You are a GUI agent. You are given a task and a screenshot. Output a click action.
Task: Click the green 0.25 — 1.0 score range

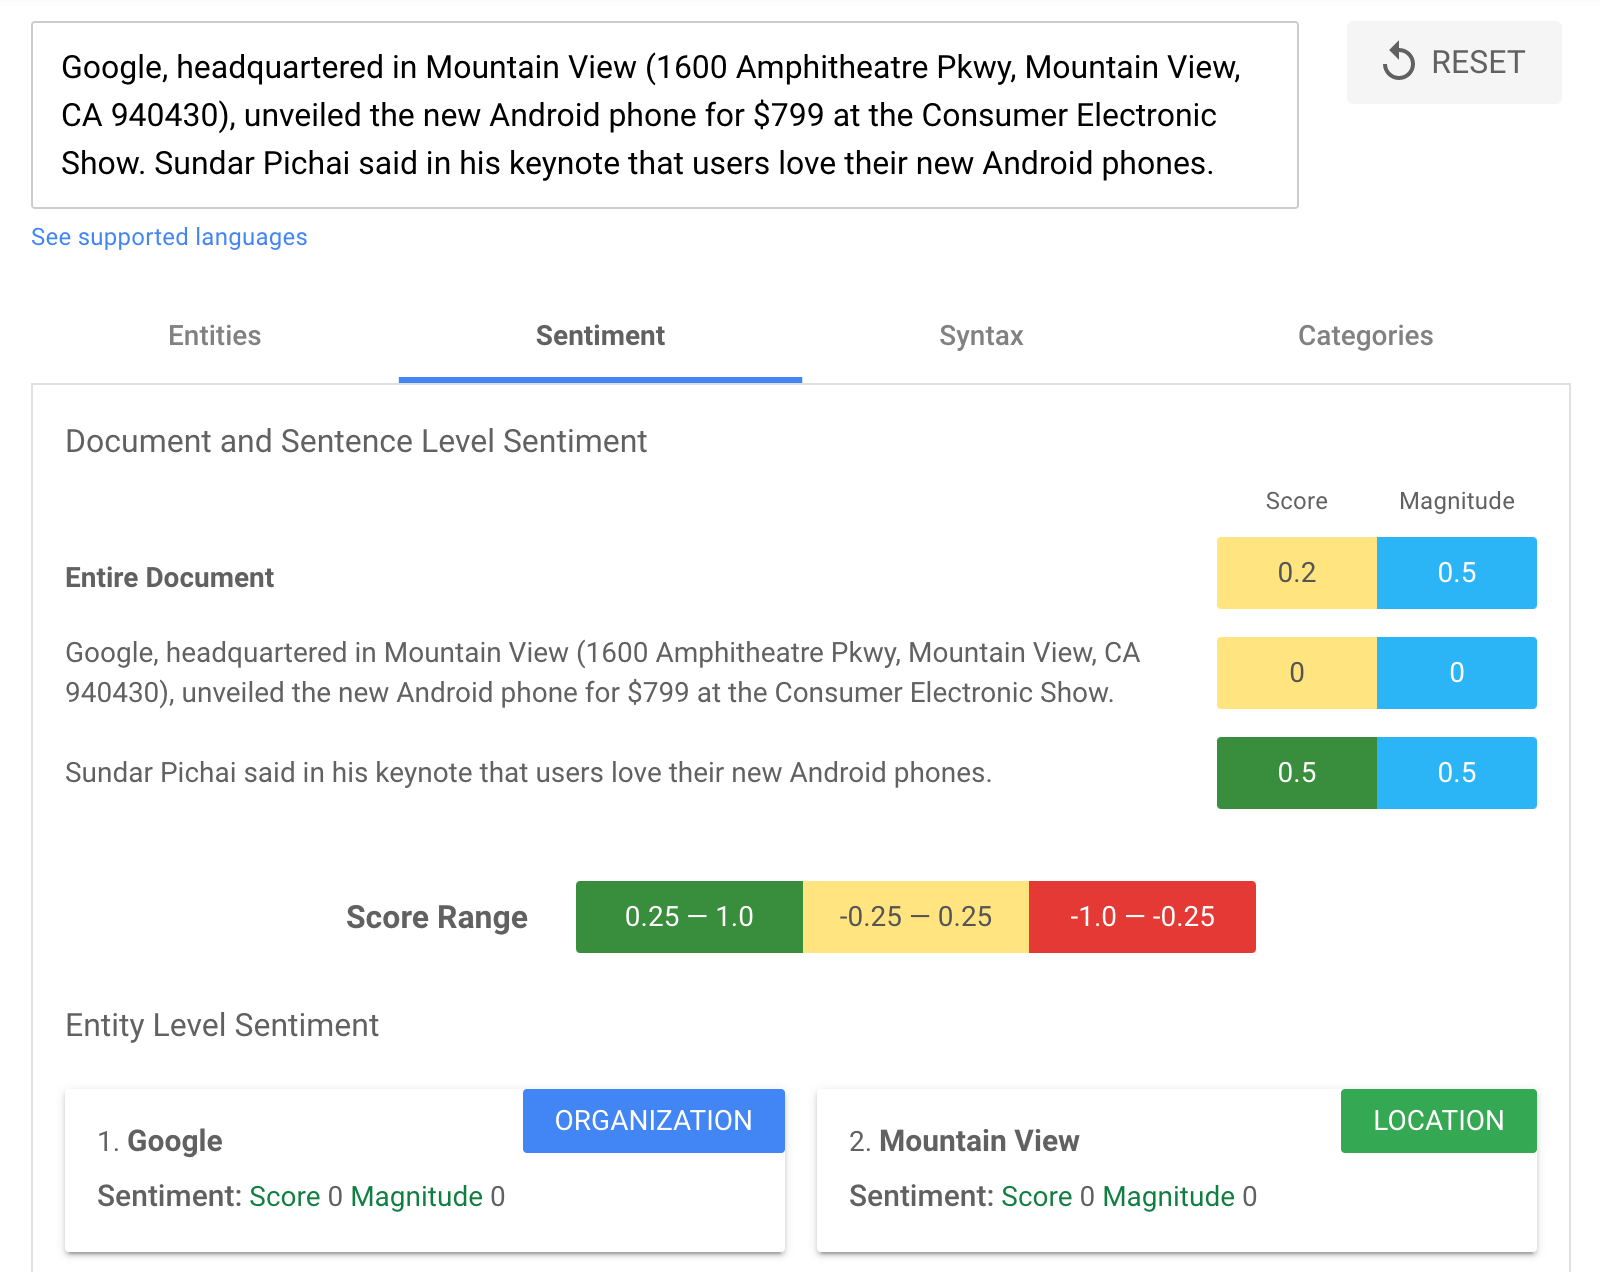[x=689, y=917]
